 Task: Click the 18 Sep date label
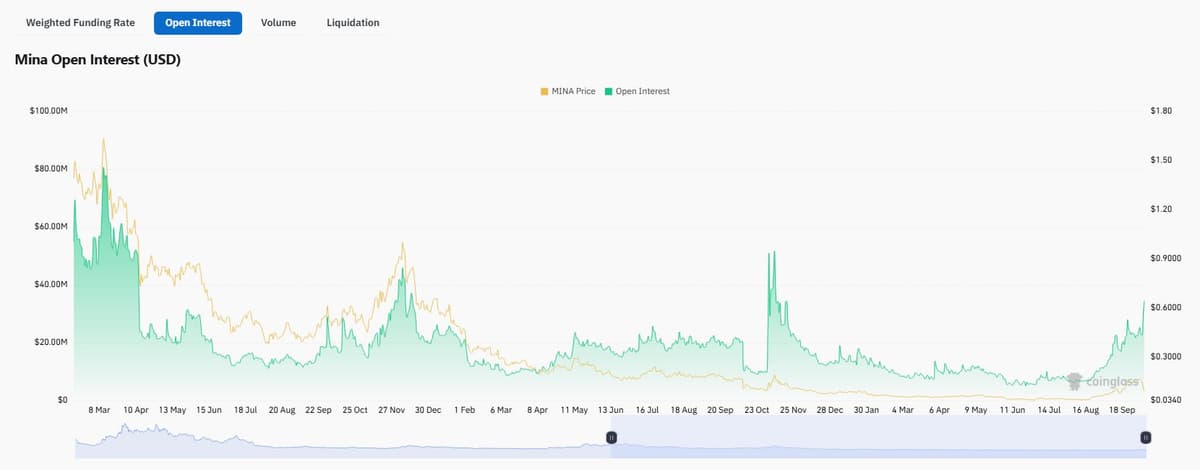pos(1122,410)
